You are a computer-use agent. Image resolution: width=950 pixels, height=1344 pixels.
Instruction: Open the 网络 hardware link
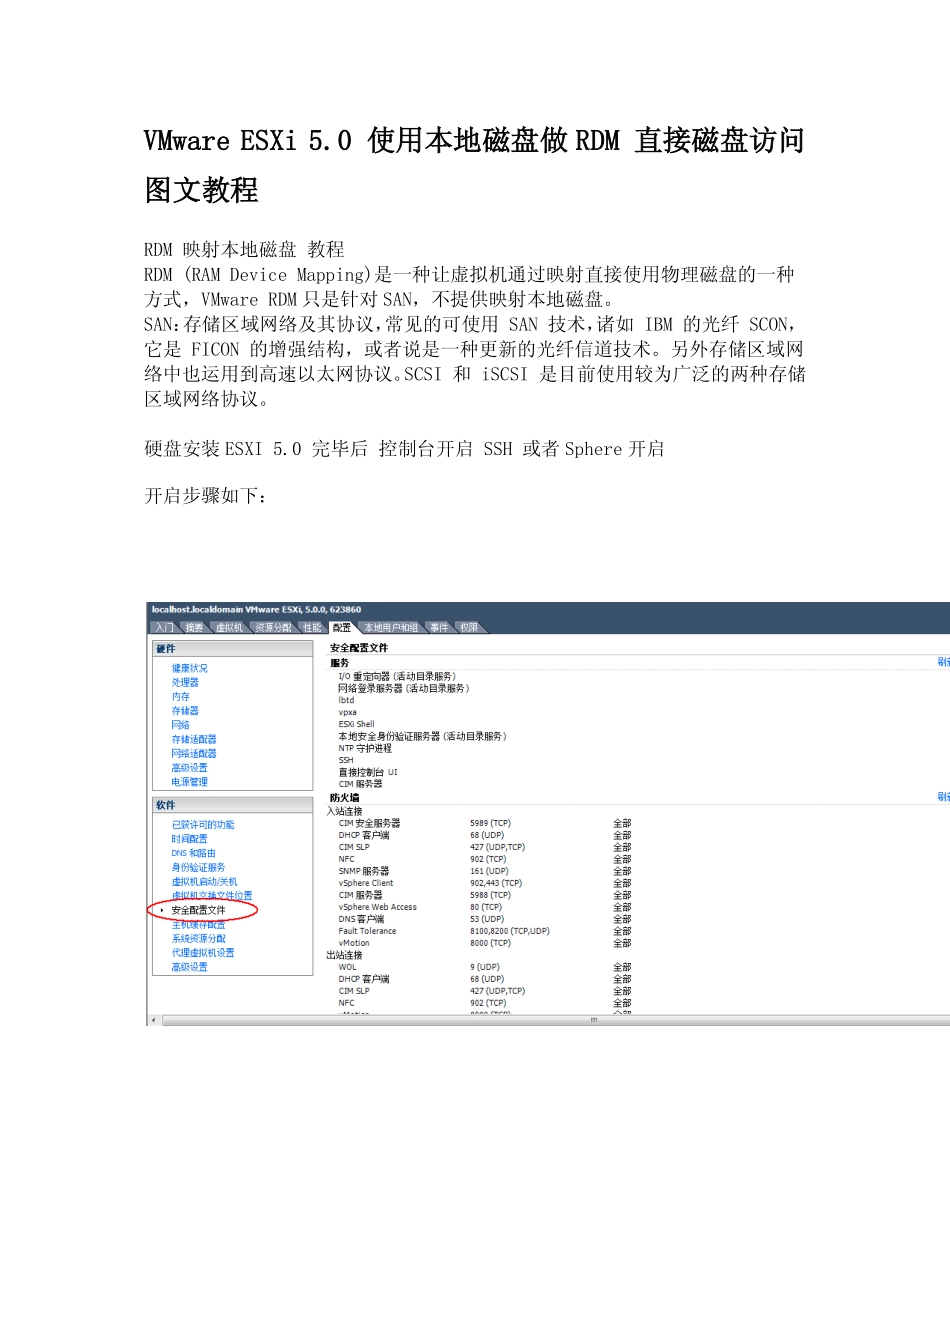(180, 725)
